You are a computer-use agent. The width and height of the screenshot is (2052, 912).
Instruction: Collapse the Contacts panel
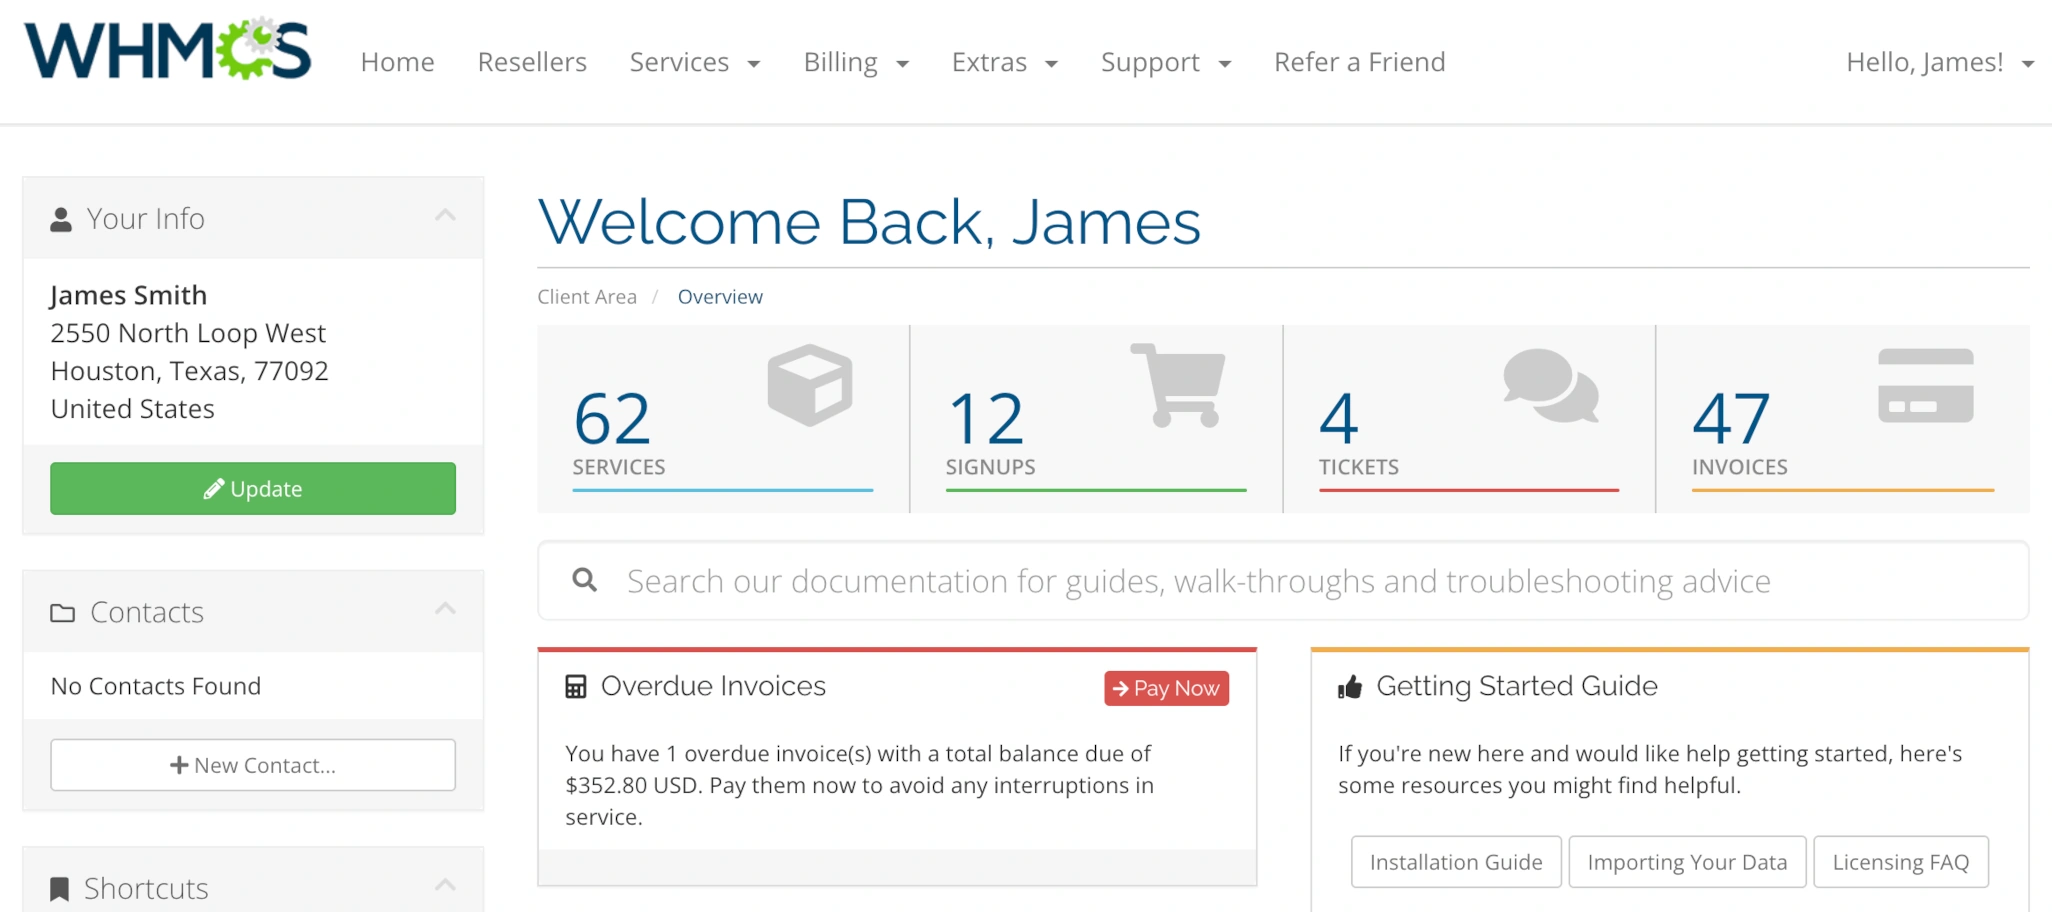(x=447, y=609)
